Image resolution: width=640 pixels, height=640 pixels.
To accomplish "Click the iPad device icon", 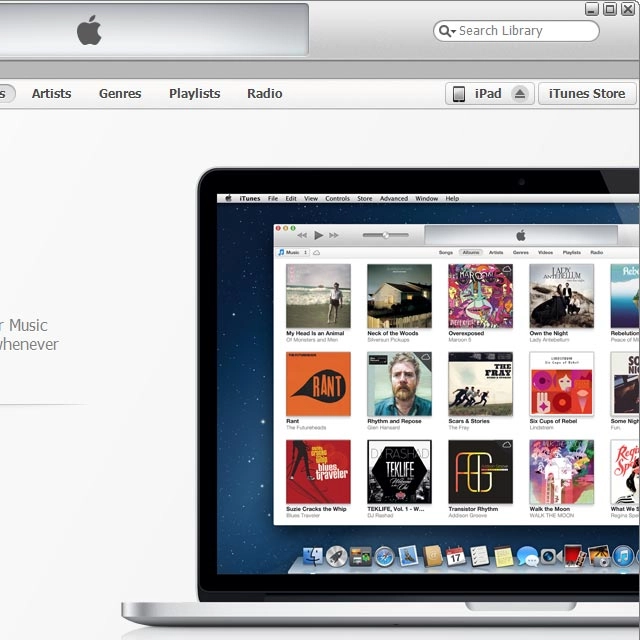I will 459,94.
